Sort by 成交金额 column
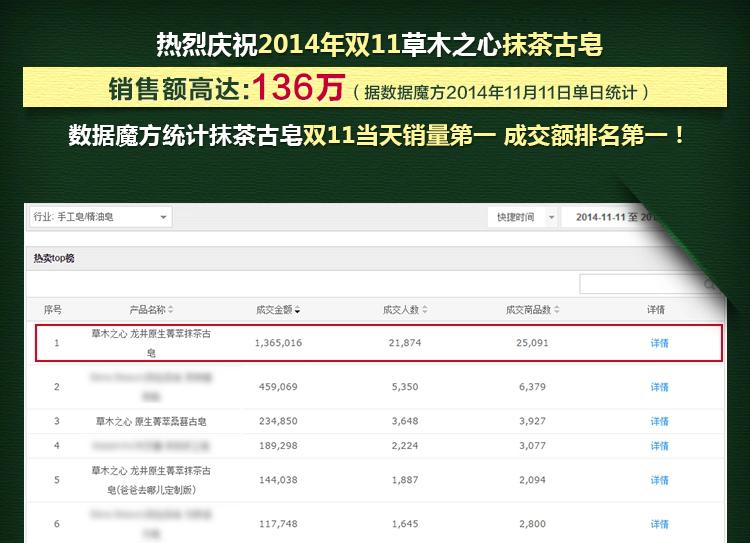This screenshot has width=750, height=543. coord(278,310)
